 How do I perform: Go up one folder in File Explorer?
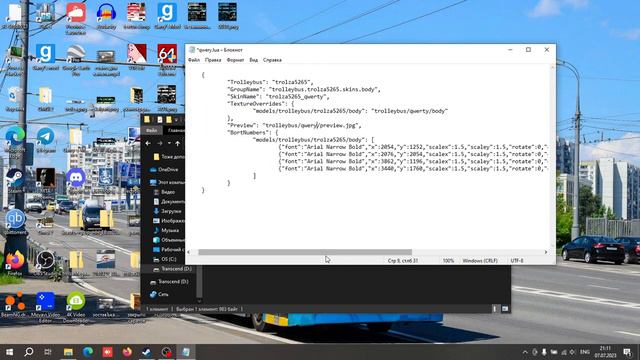point(178,143)
